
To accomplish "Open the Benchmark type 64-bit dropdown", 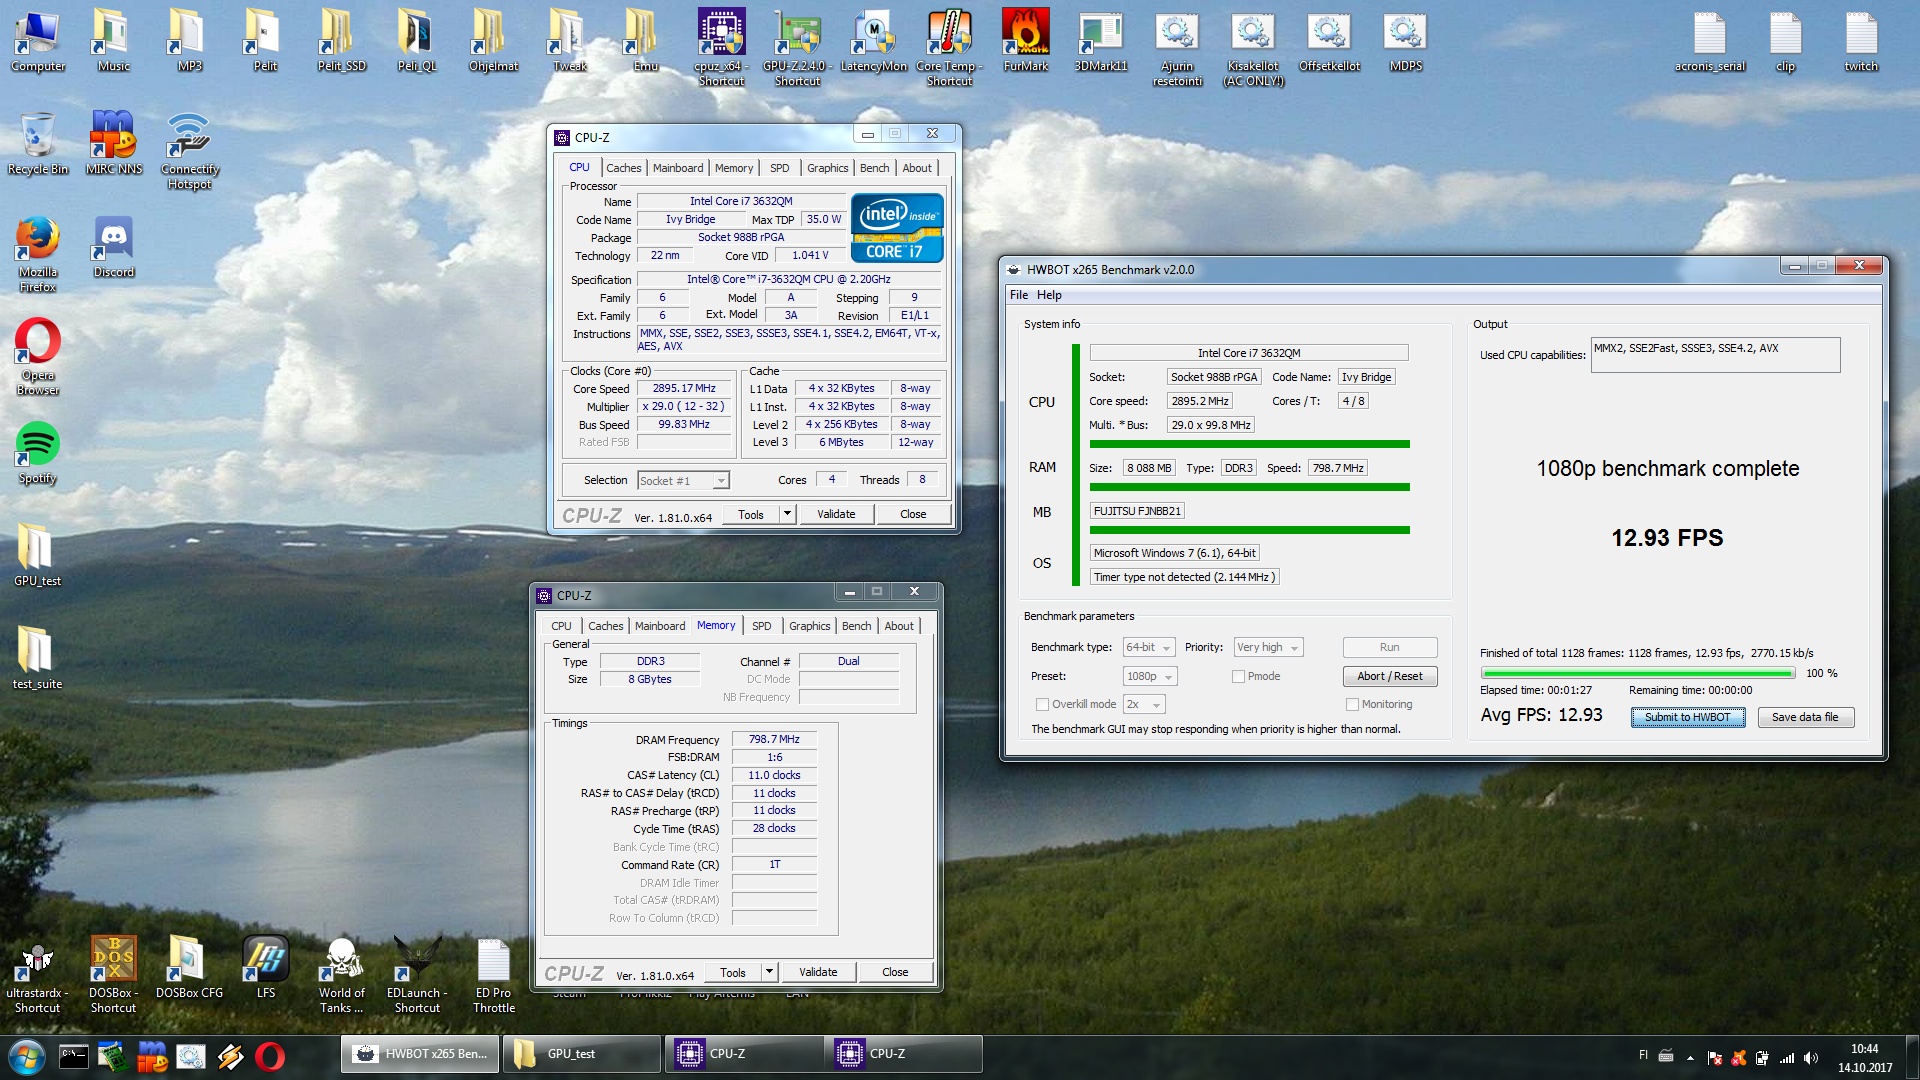I will [1149, 647].
